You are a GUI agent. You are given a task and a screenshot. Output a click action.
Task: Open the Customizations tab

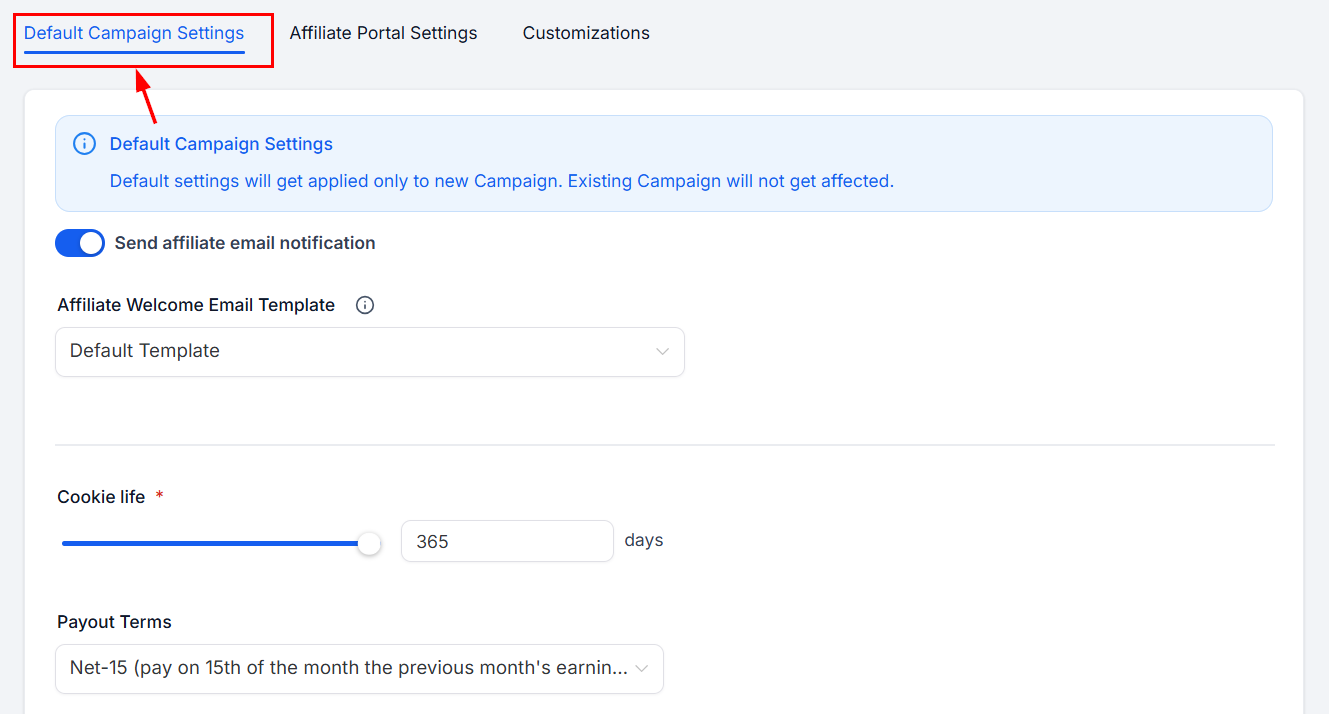[586, 33]
